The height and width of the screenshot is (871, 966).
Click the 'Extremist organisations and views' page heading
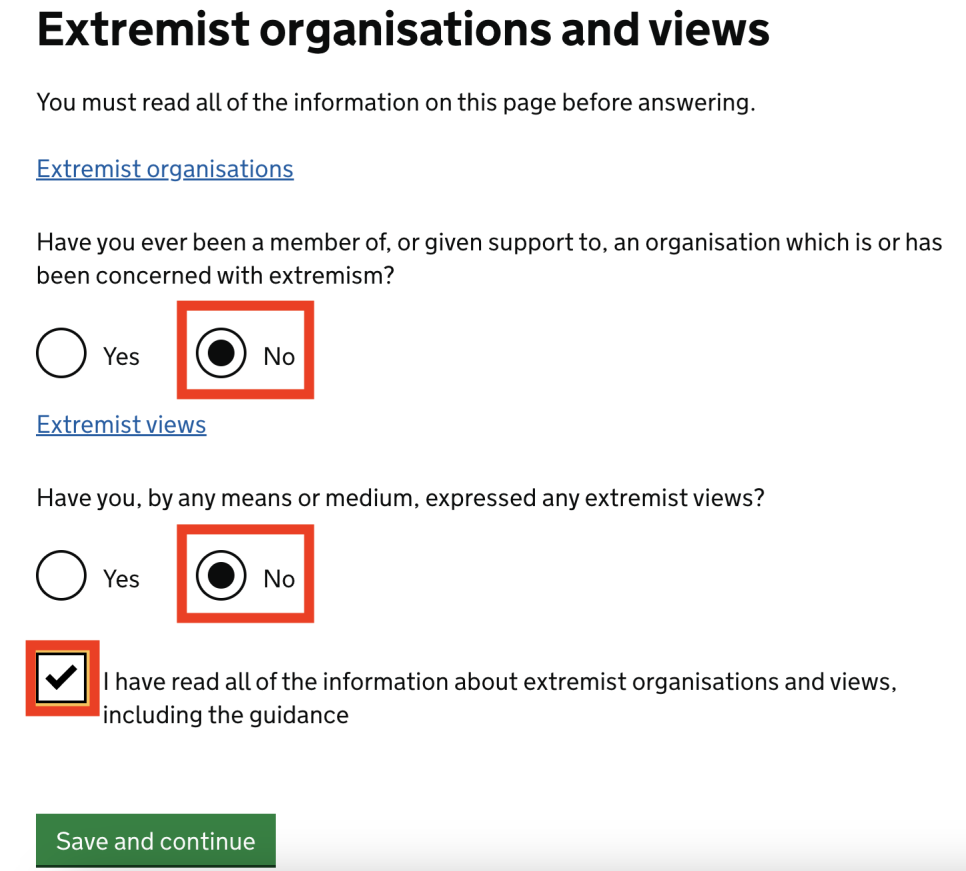click(403, 30)
